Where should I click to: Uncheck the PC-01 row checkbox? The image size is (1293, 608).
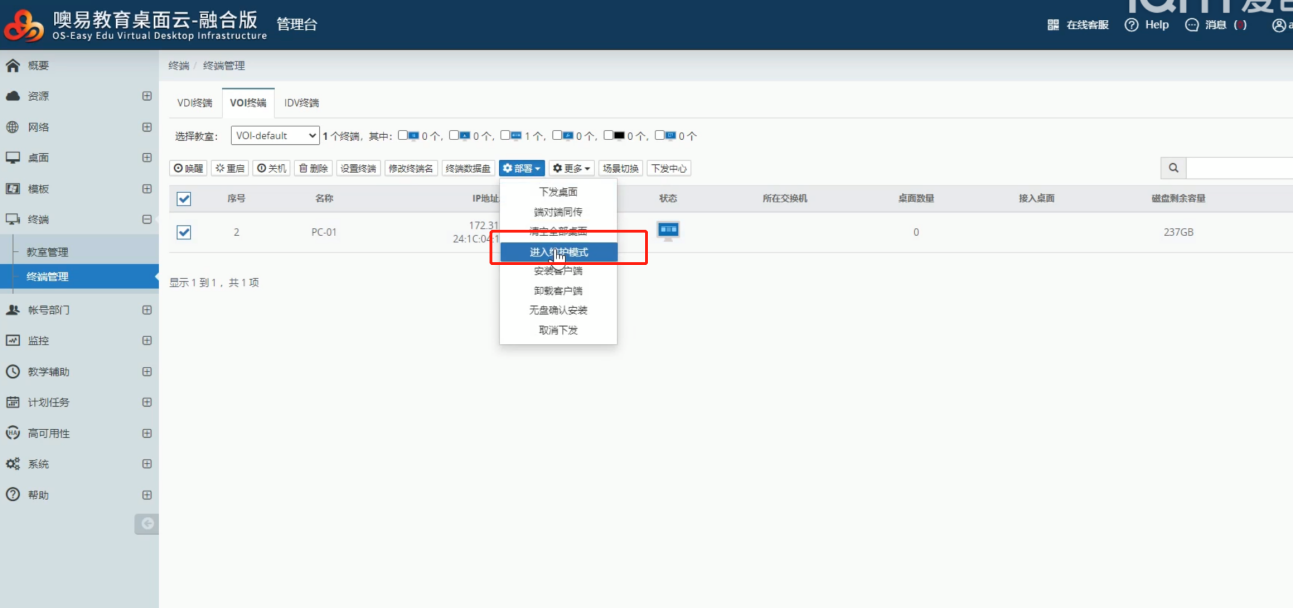184,232
